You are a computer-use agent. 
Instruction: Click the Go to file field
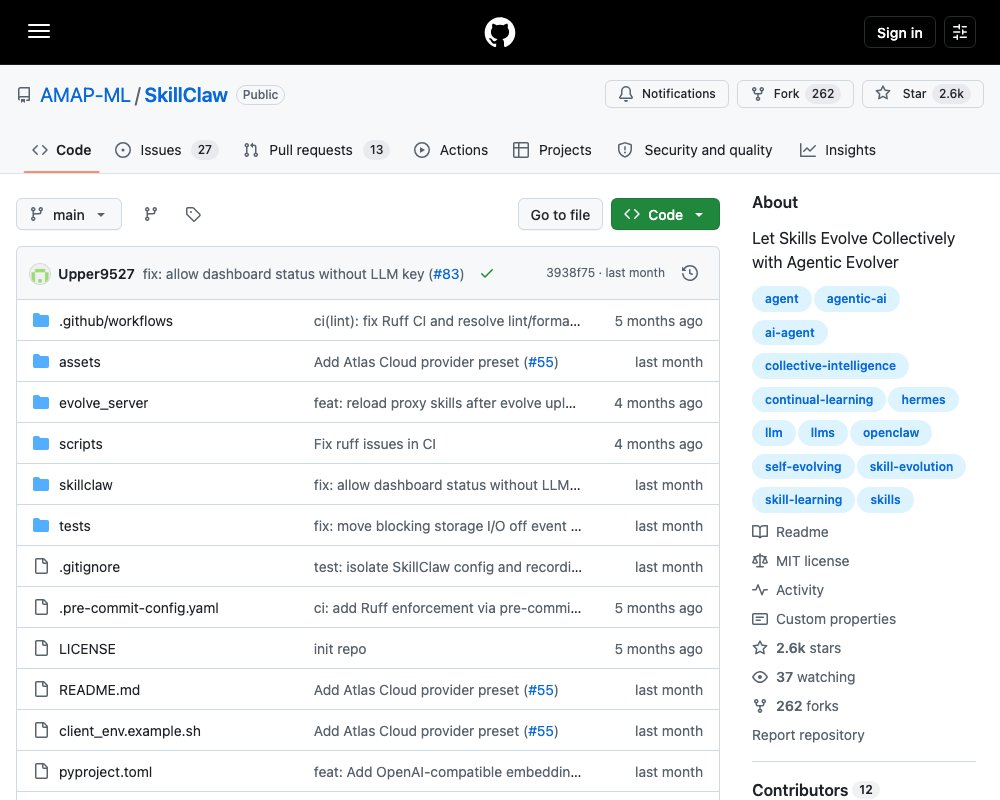[x=560, y=215]
